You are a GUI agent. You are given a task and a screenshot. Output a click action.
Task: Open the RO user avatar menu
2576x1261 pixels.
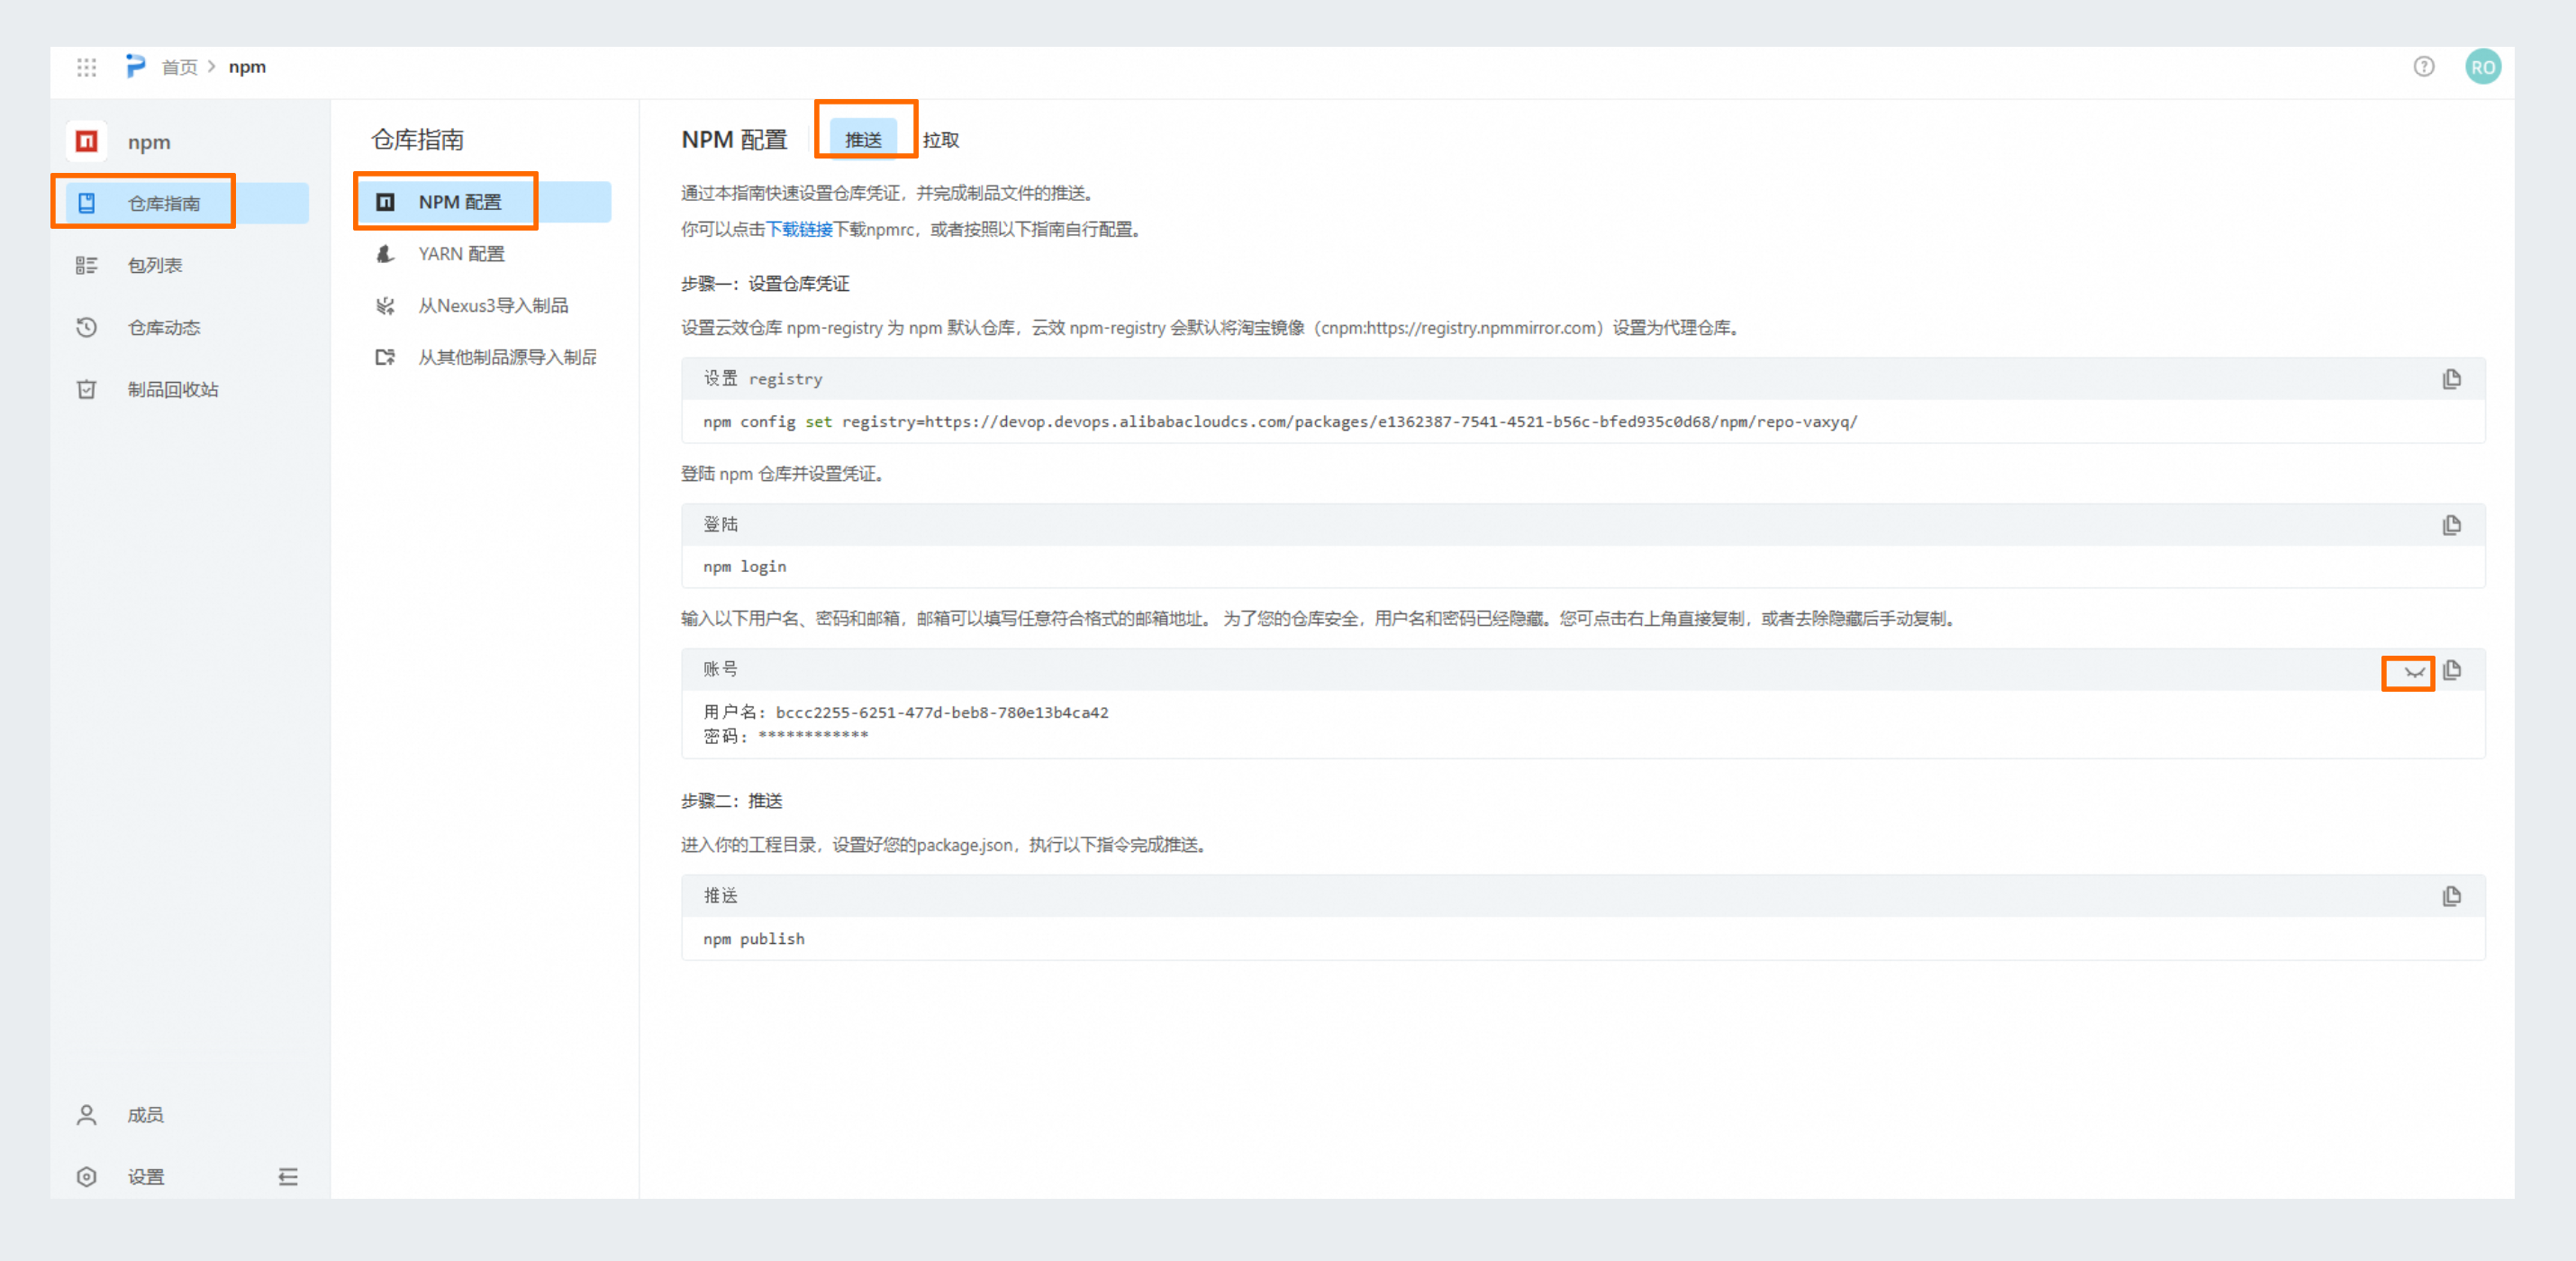[x=2482, y=67]
